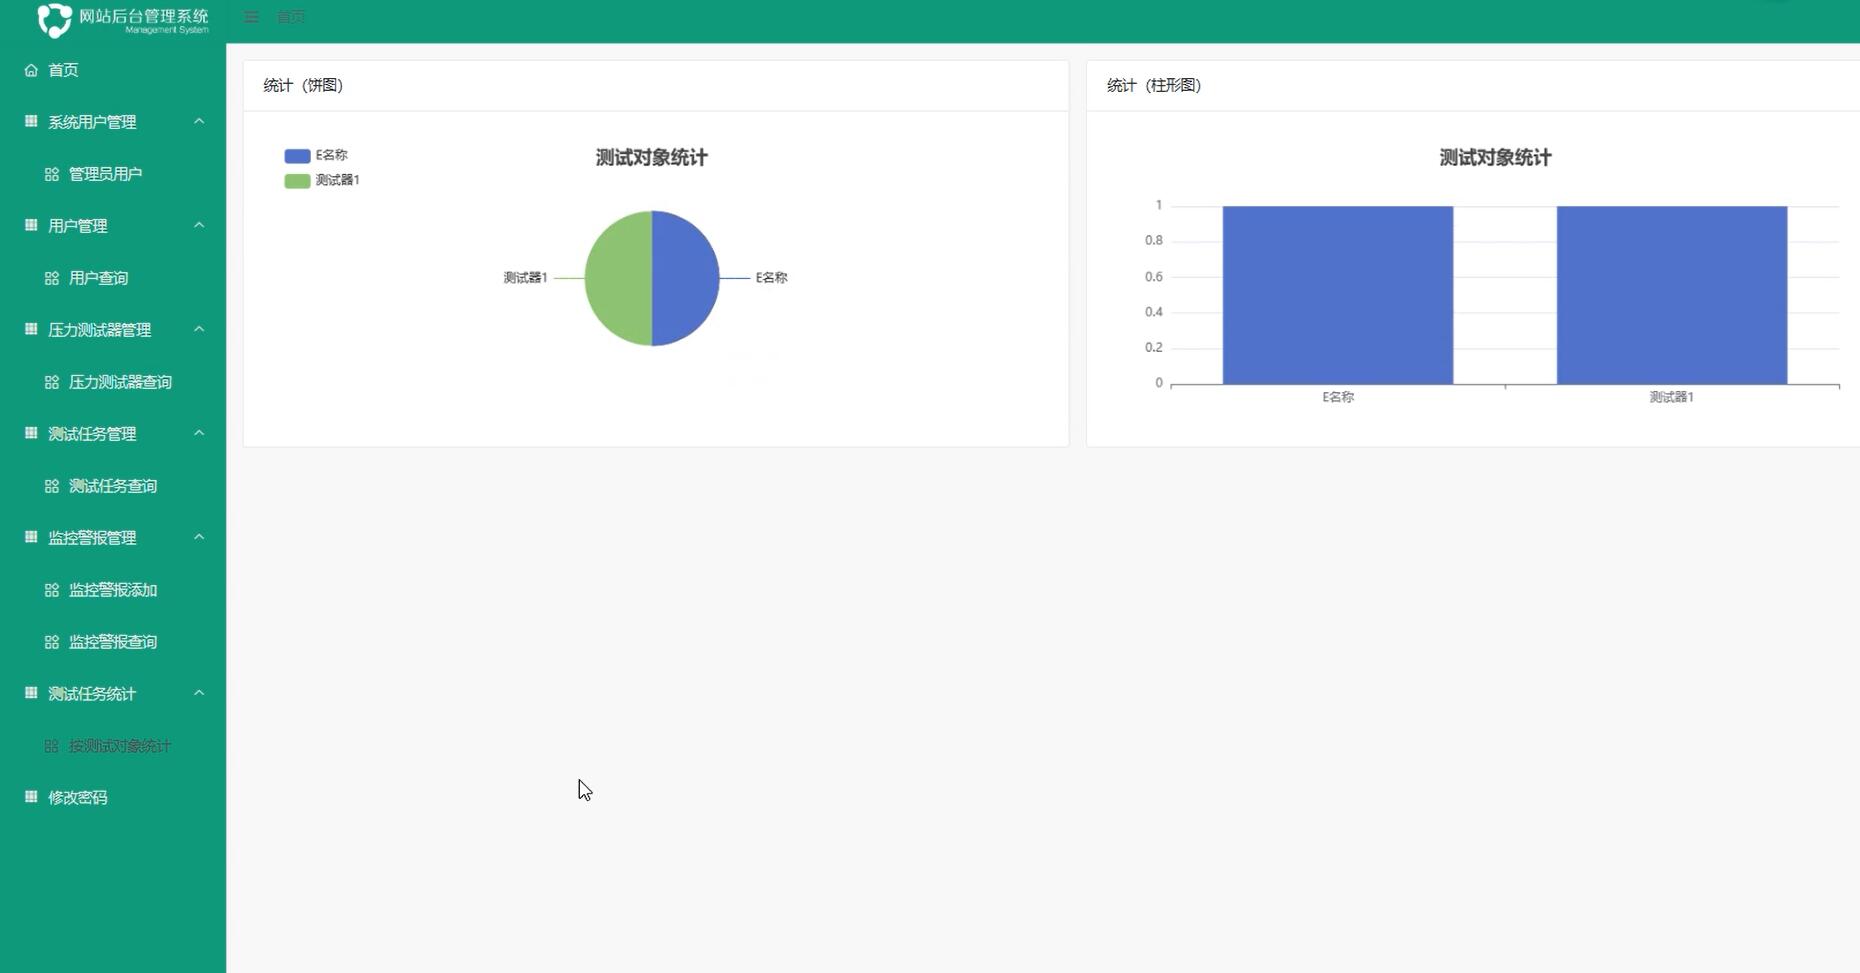Viewport: 1860px width, 973px height.
Task: Click the website logo icon in header
Action: coord(54,20)
